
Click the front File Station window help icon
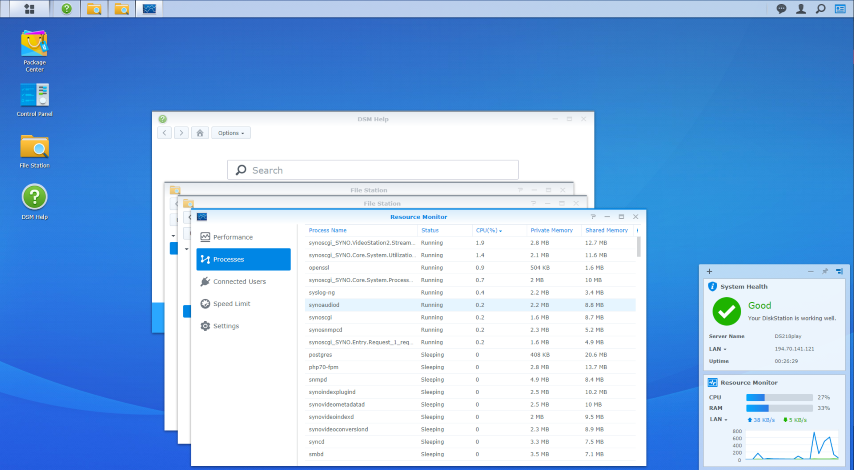coord(534,203)
